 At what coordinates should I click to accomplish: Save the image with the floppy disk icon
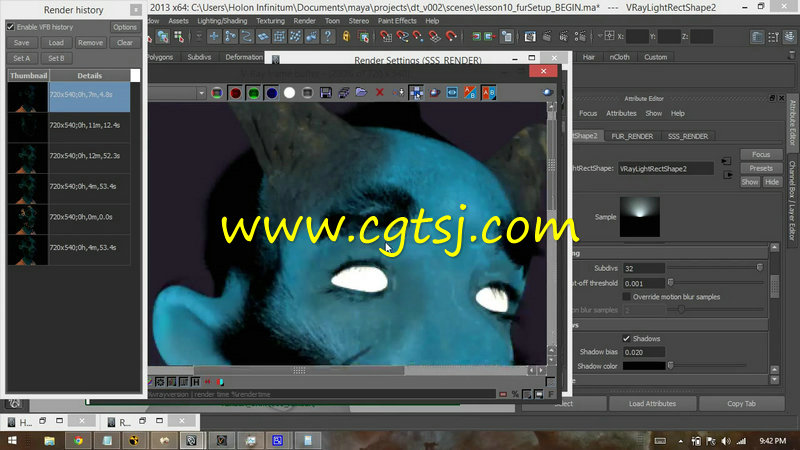[x=326, y=93]
